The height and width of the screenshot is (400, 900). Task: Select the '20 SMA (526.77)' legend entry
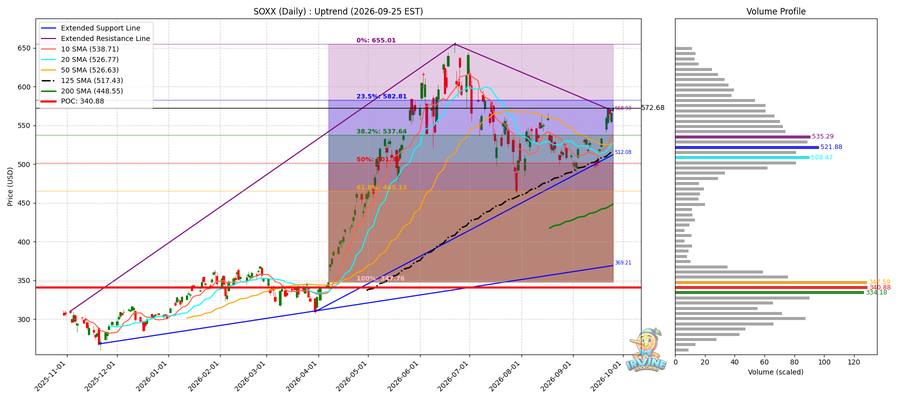pyautogui.click(x=88, y=59)
